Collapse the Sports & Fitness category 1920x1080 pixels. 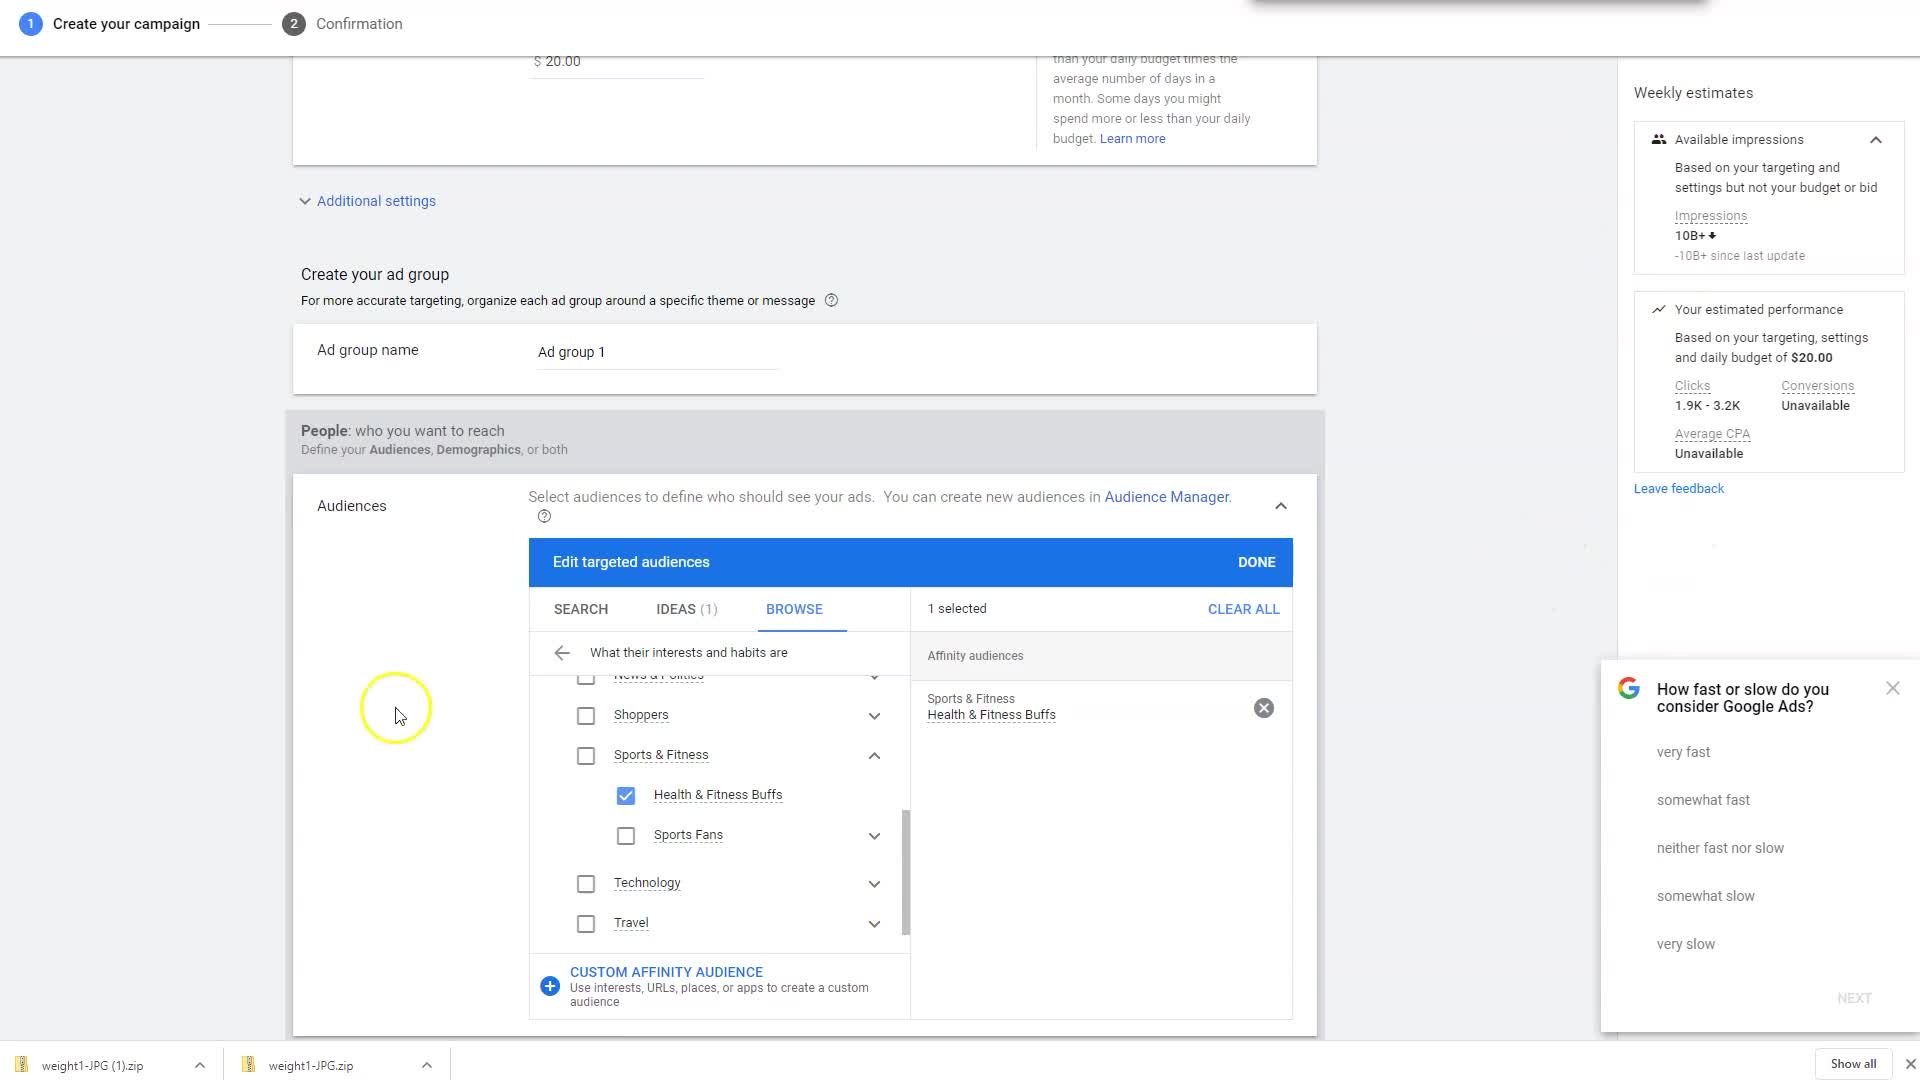click(874, 756)
